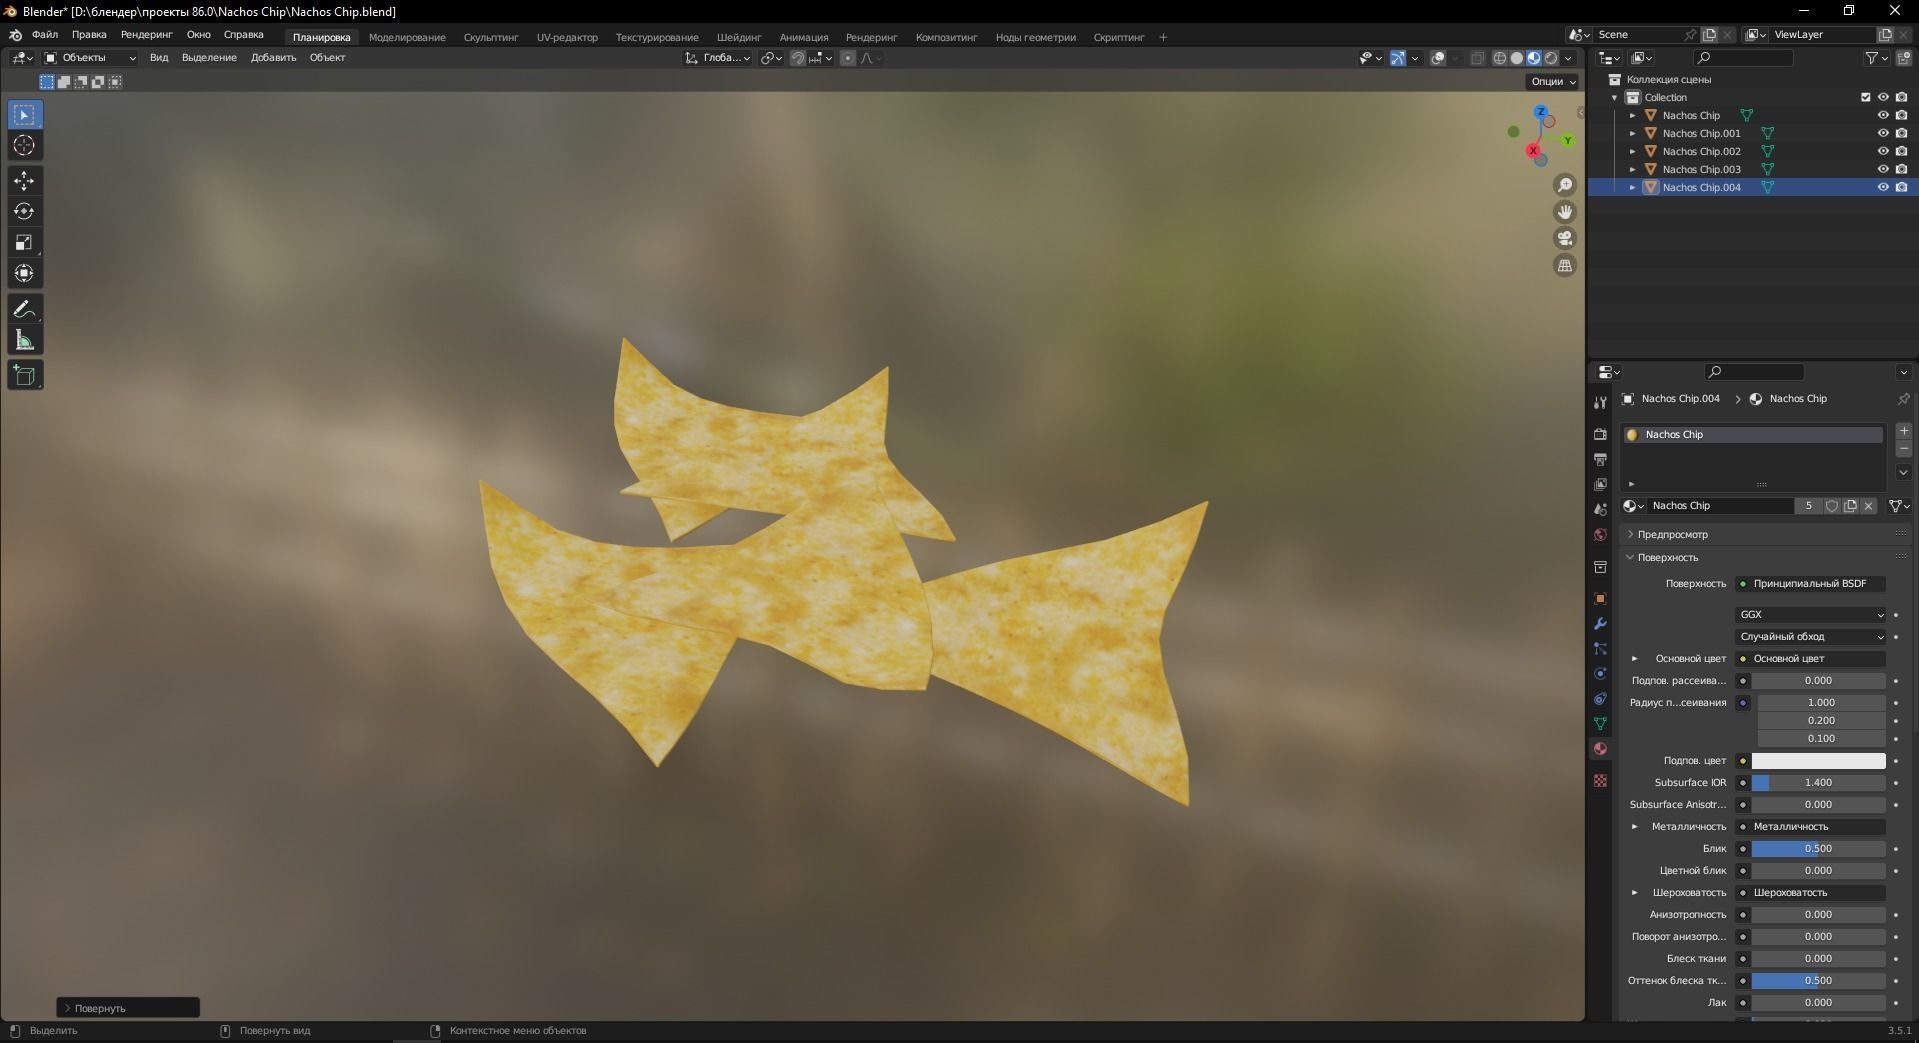Collapse the Поверхность panel
The image size is (1919, 1043).
1667,557
